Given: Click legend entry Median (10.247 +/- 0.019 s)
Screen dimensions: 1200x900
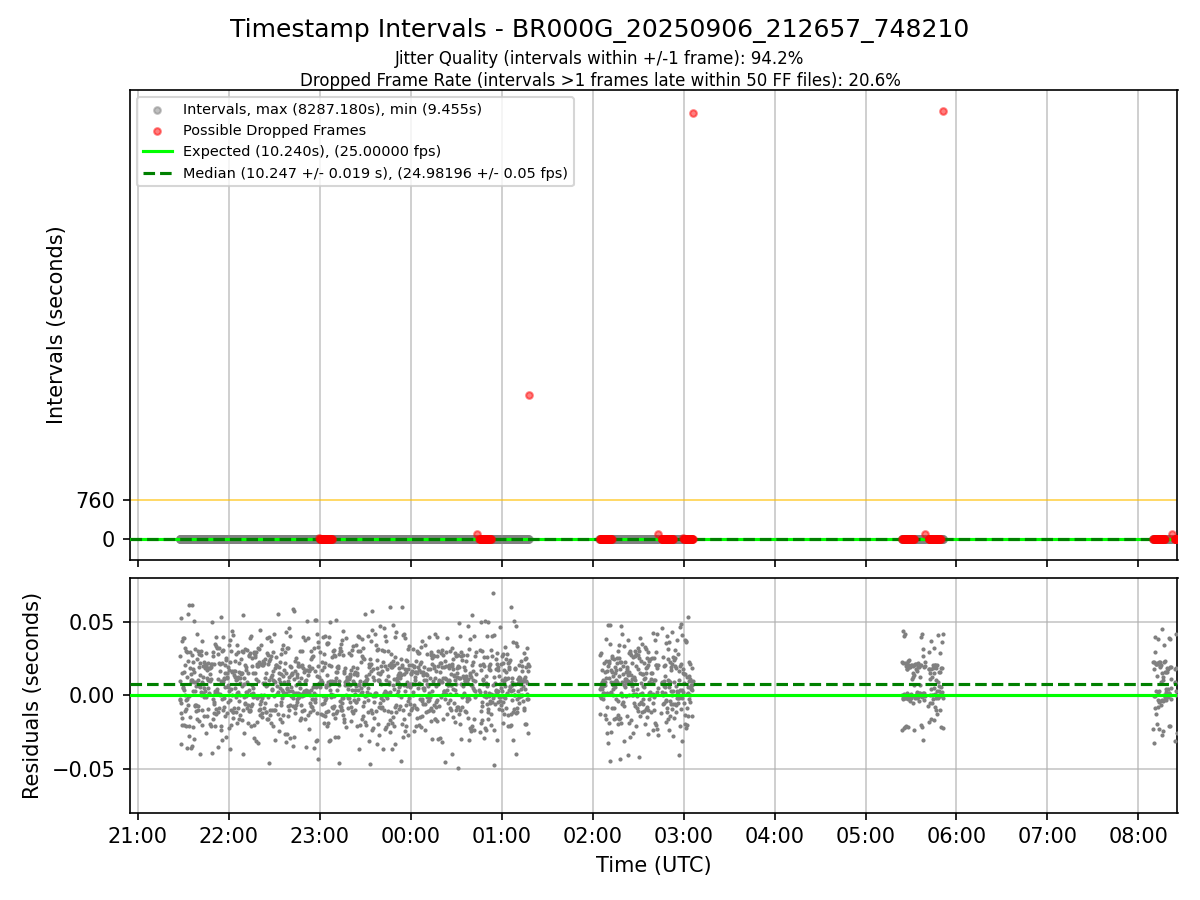Looking at the screenshot, I should [x=375, y=173].
